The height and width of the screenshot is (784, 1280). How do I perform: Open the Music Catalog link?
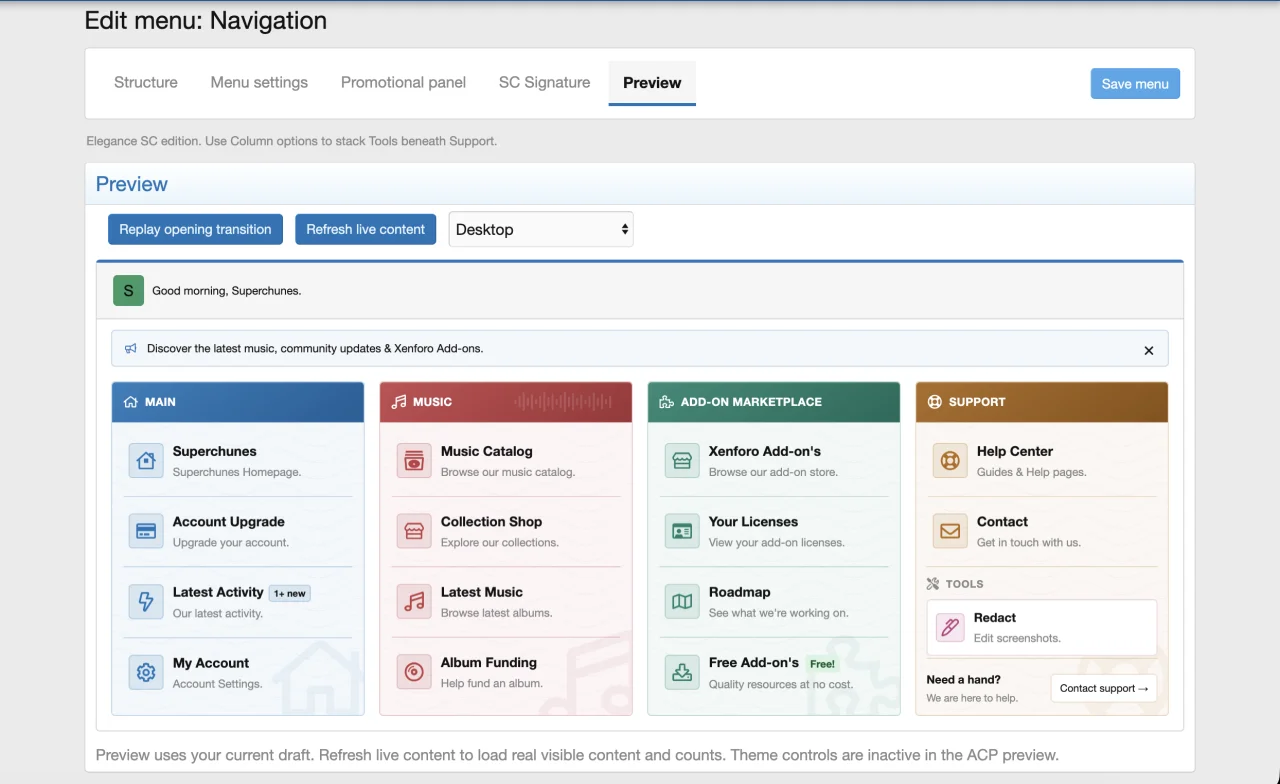[506, 461]
